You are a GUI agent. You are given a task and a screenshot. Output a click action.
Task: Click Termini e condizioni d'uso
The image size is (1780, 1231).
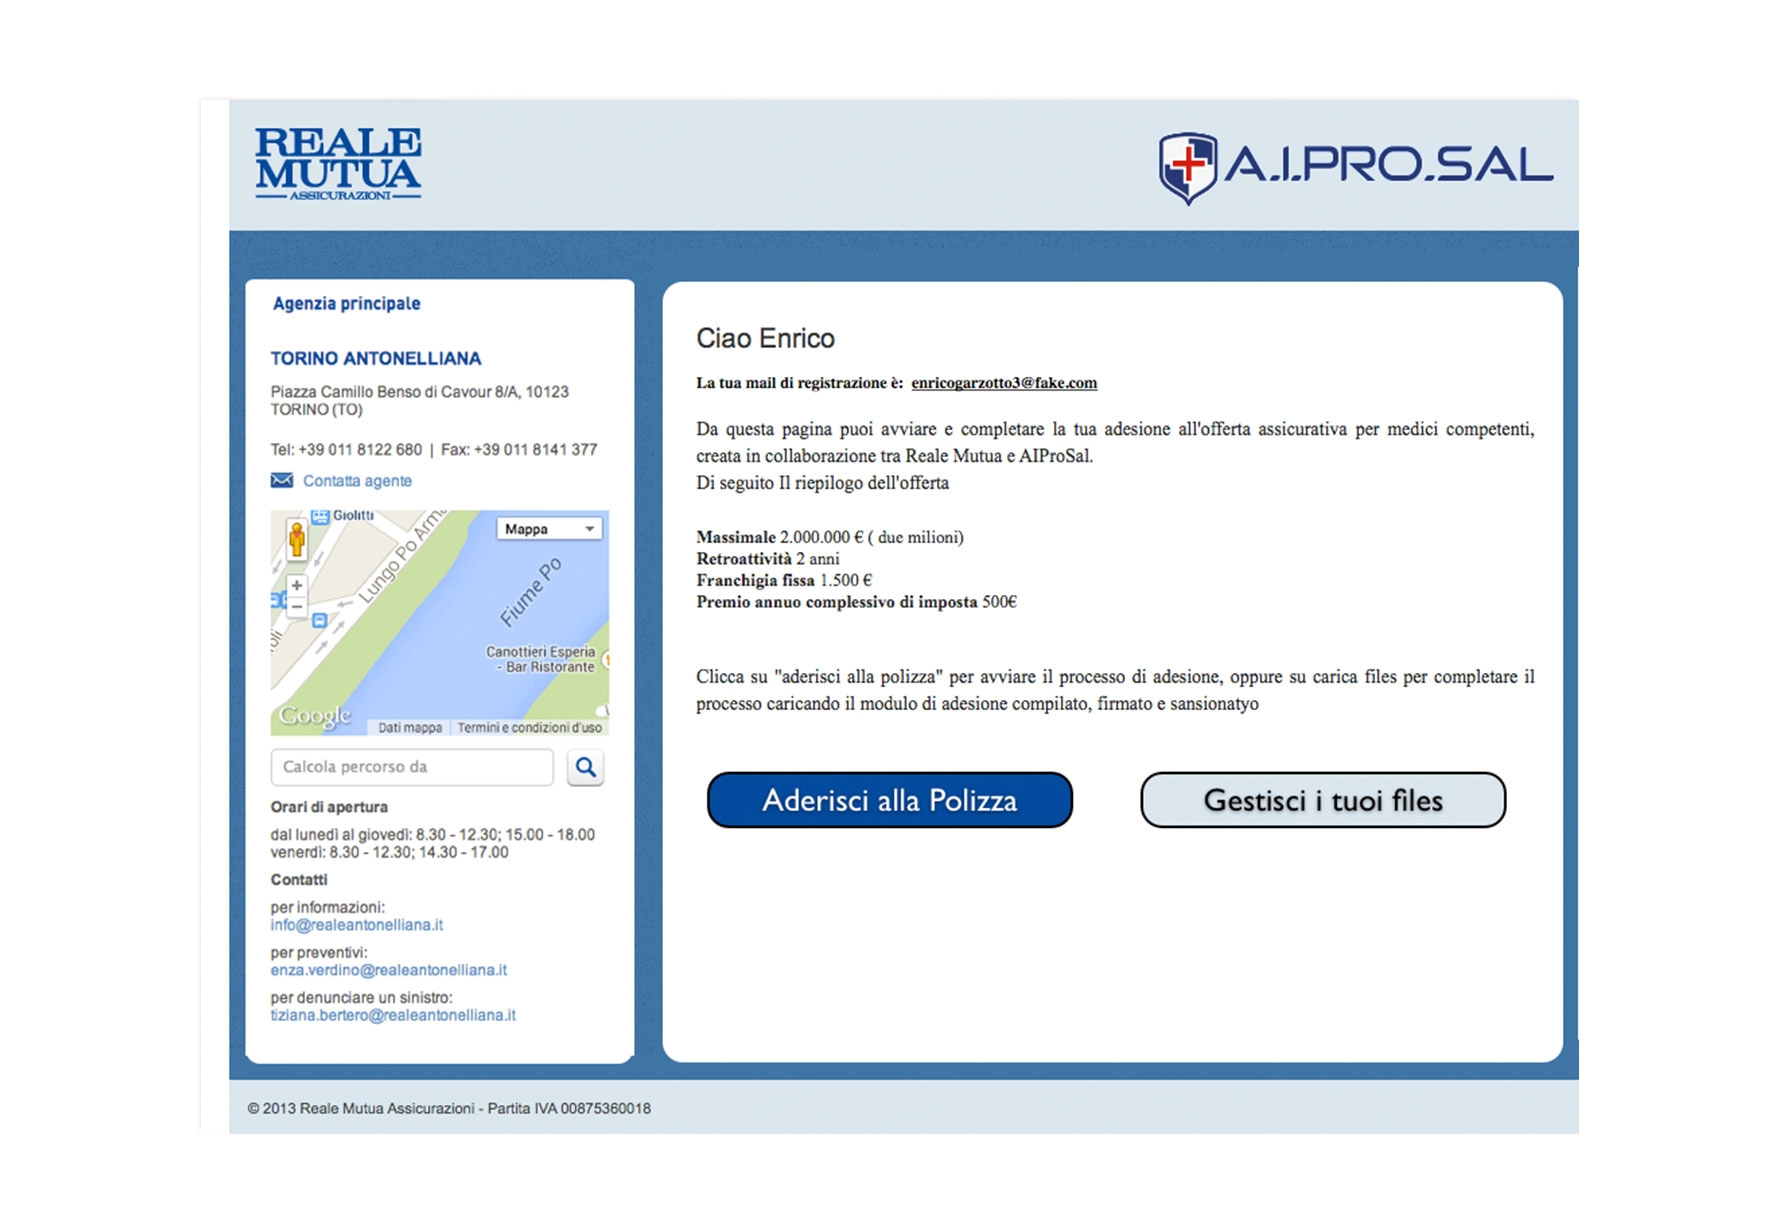point(530,727)
